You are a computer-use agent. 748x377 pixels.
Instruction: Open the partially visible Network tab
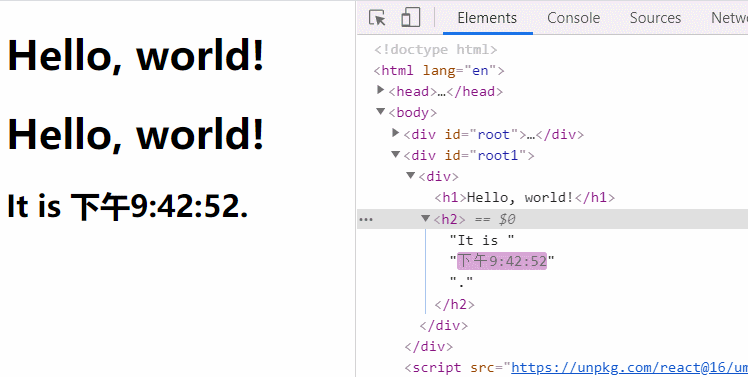pos(729,18)
